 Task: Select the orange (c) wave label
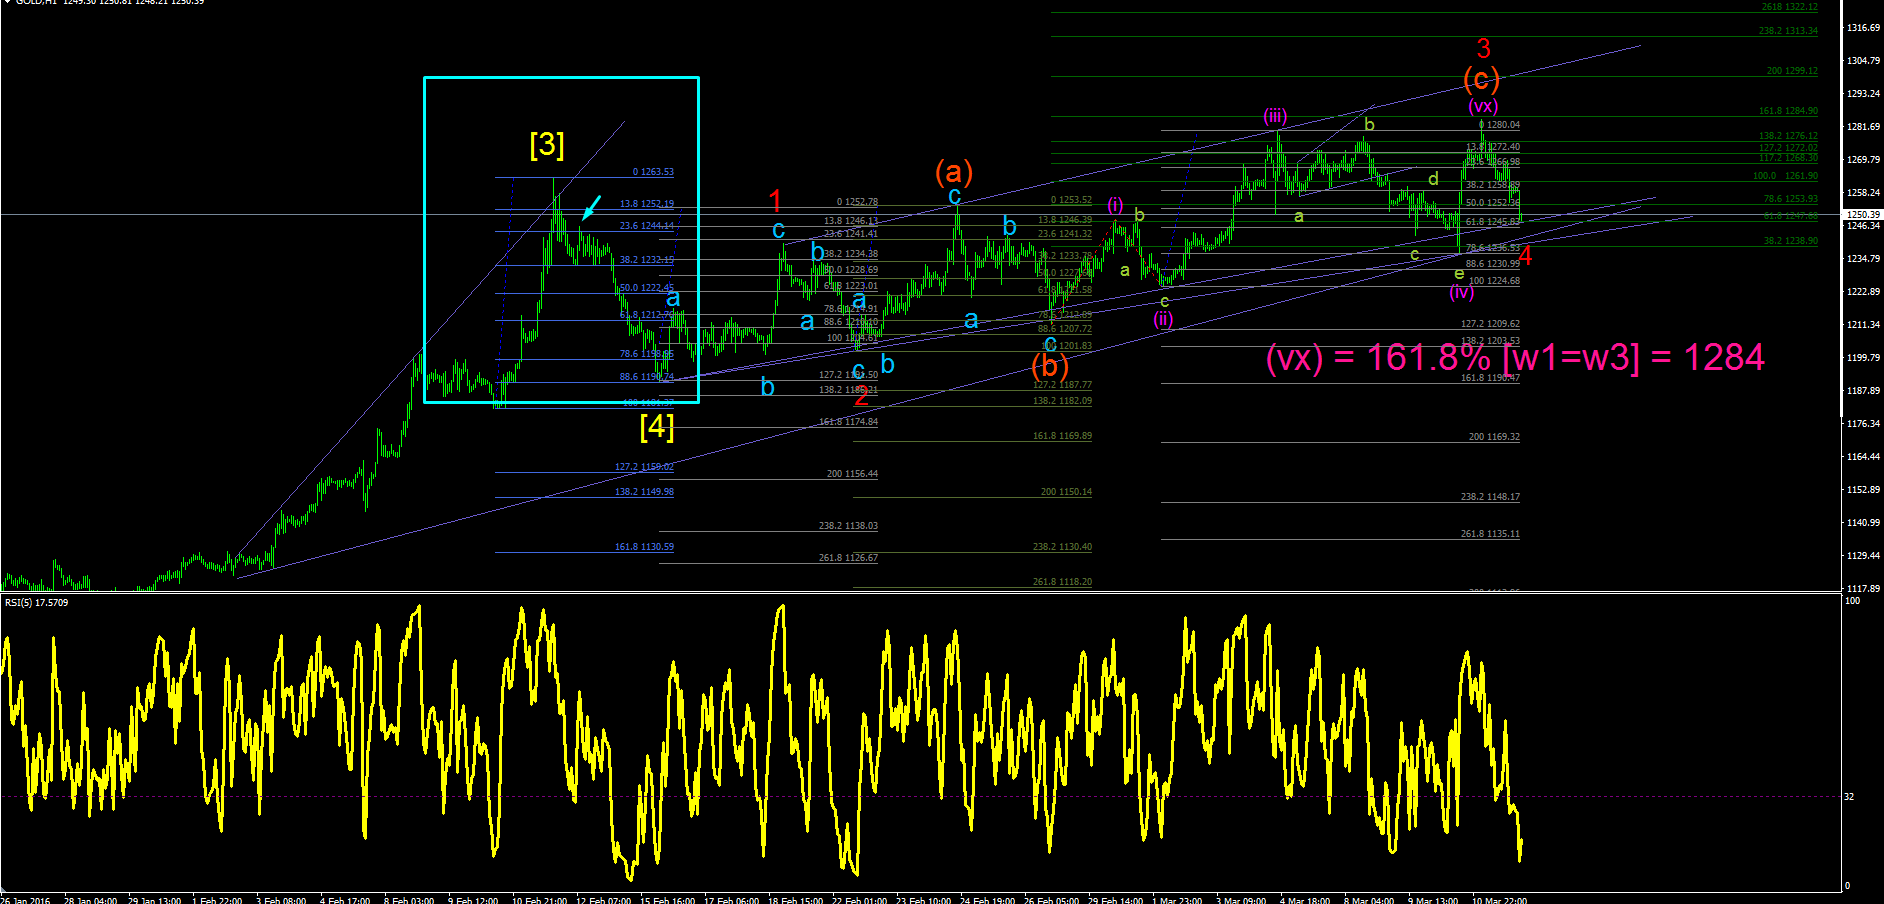(1481, 78)
